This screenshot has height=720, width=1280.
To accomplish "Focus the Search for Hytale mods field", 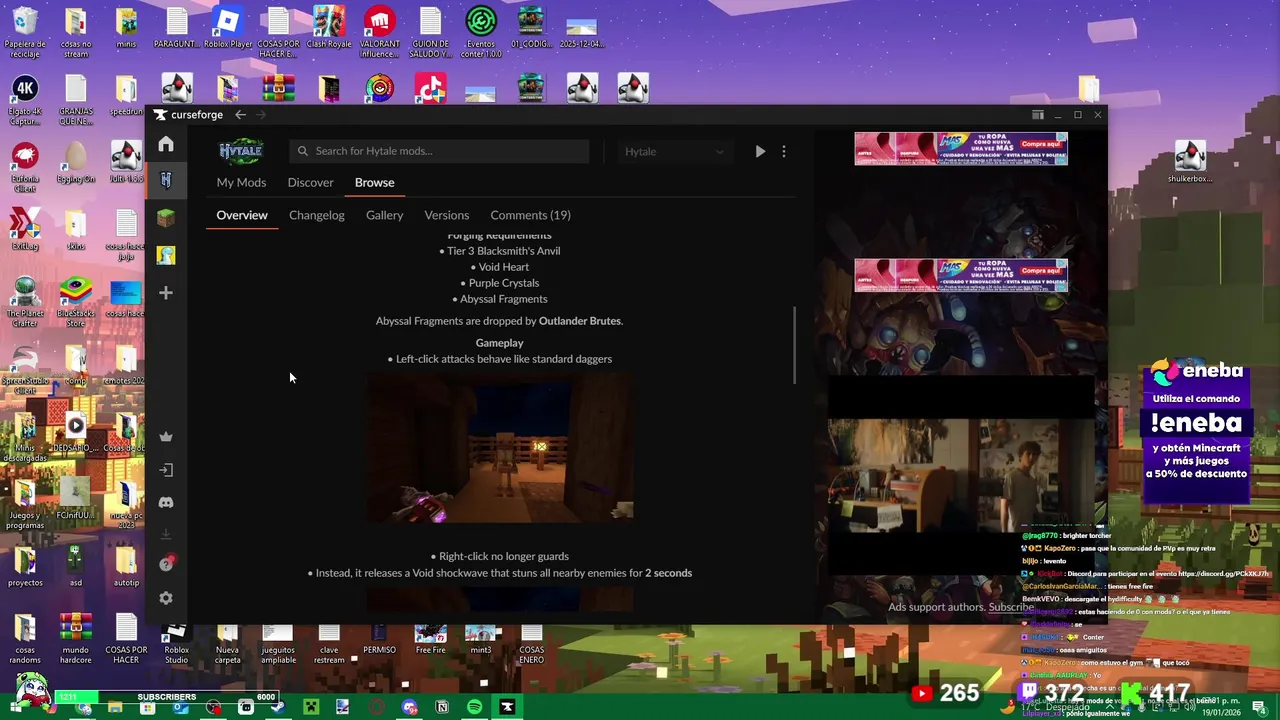I will 440,151.
